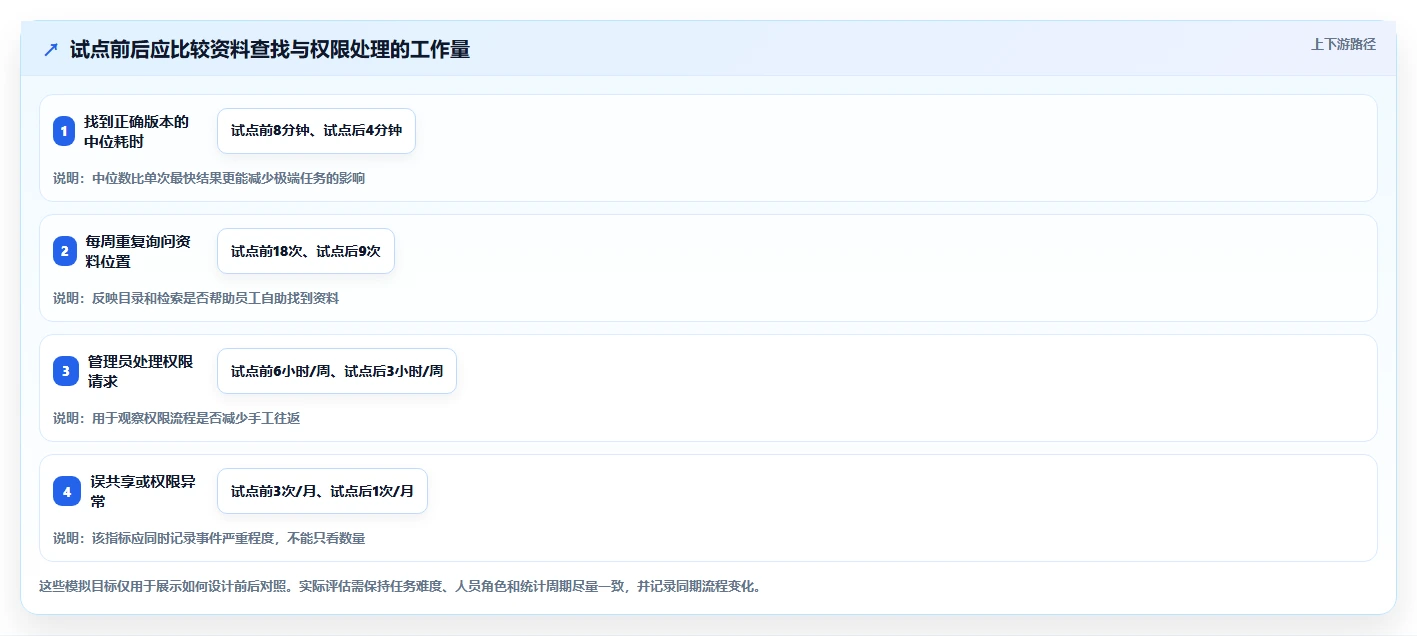The height and width of the screenshot is (636, 1417).
Task: Click the value box 试点前6小时/周、试点后3小时/周
Action: [x=337, y=371]
